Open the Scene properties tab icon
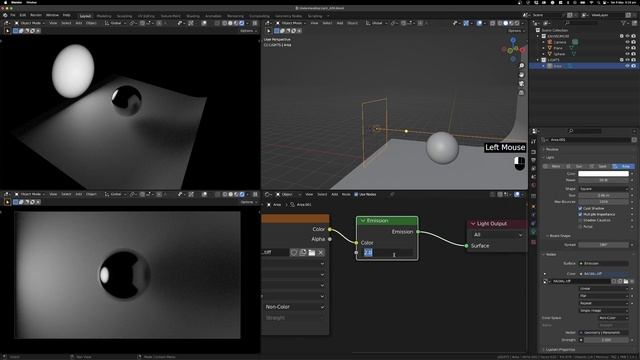 click(x=533, y=177)
